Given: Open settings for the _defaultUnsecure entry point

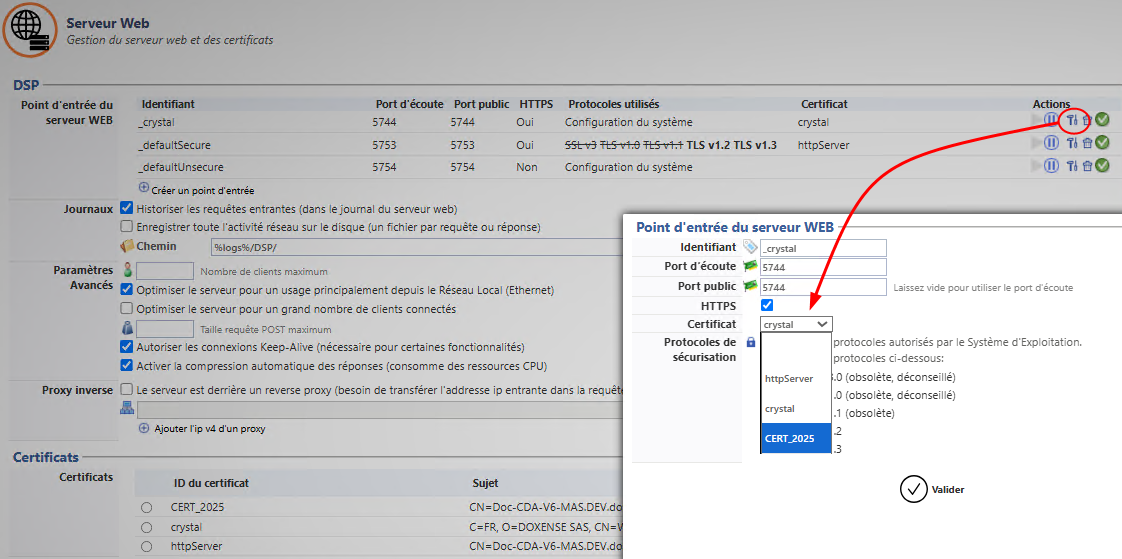Looking at the screenshot, I should pyautogui.click(x=1071, y=165).
